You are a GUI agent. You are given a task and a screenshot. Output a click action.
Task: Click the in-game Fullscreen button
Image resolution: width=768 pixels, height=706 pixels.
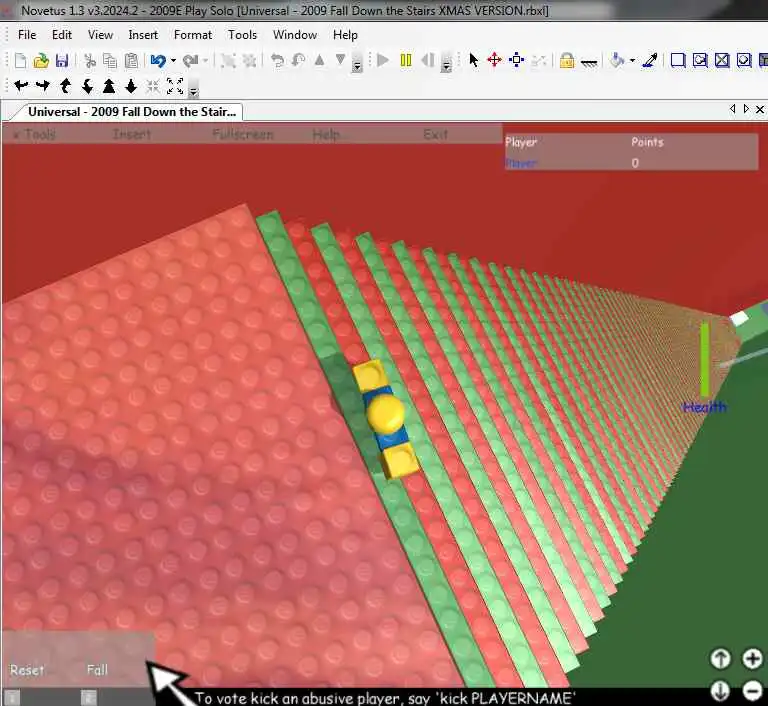pyautogui.click(x=243, y=134)
